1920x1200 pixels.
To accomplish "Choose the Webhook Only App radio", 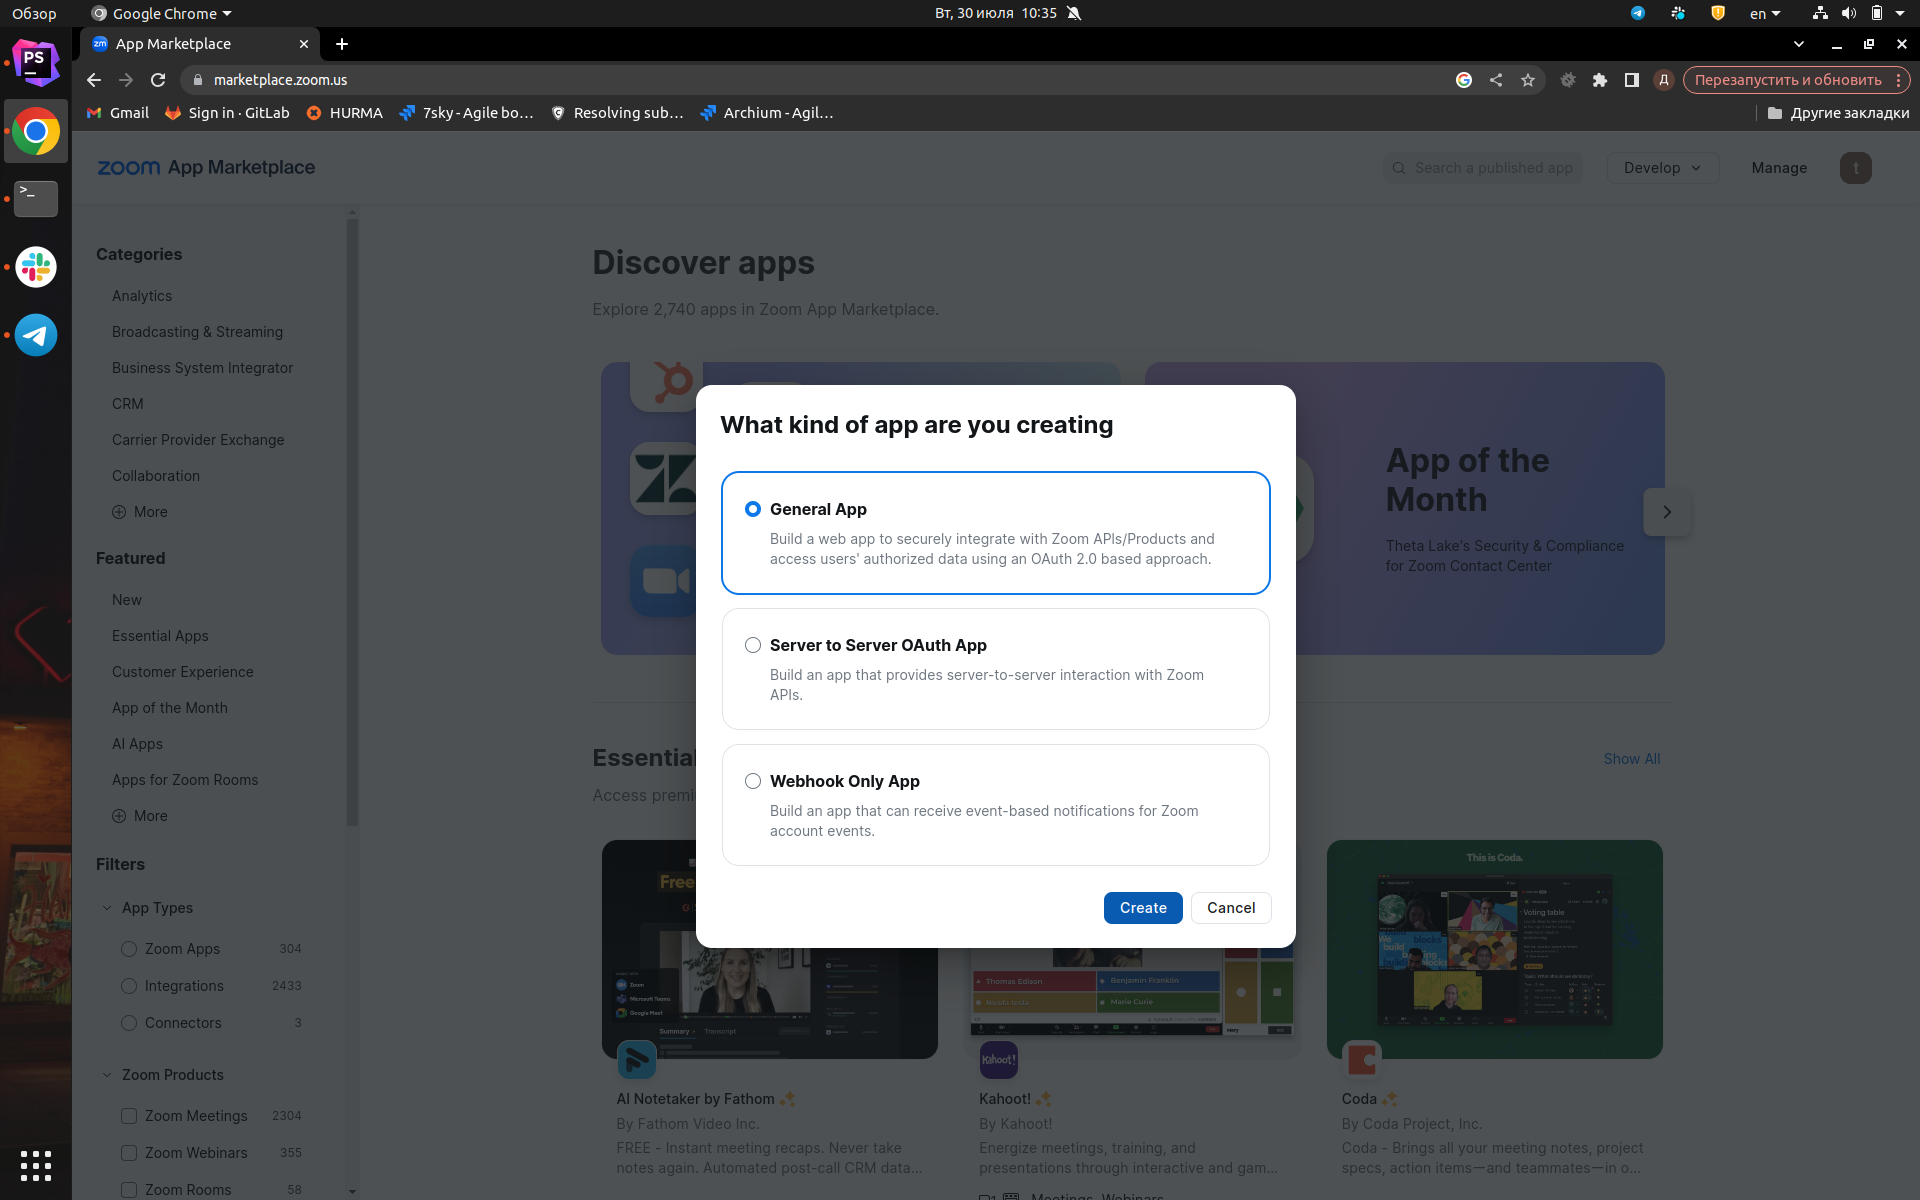I will [753, 781].
